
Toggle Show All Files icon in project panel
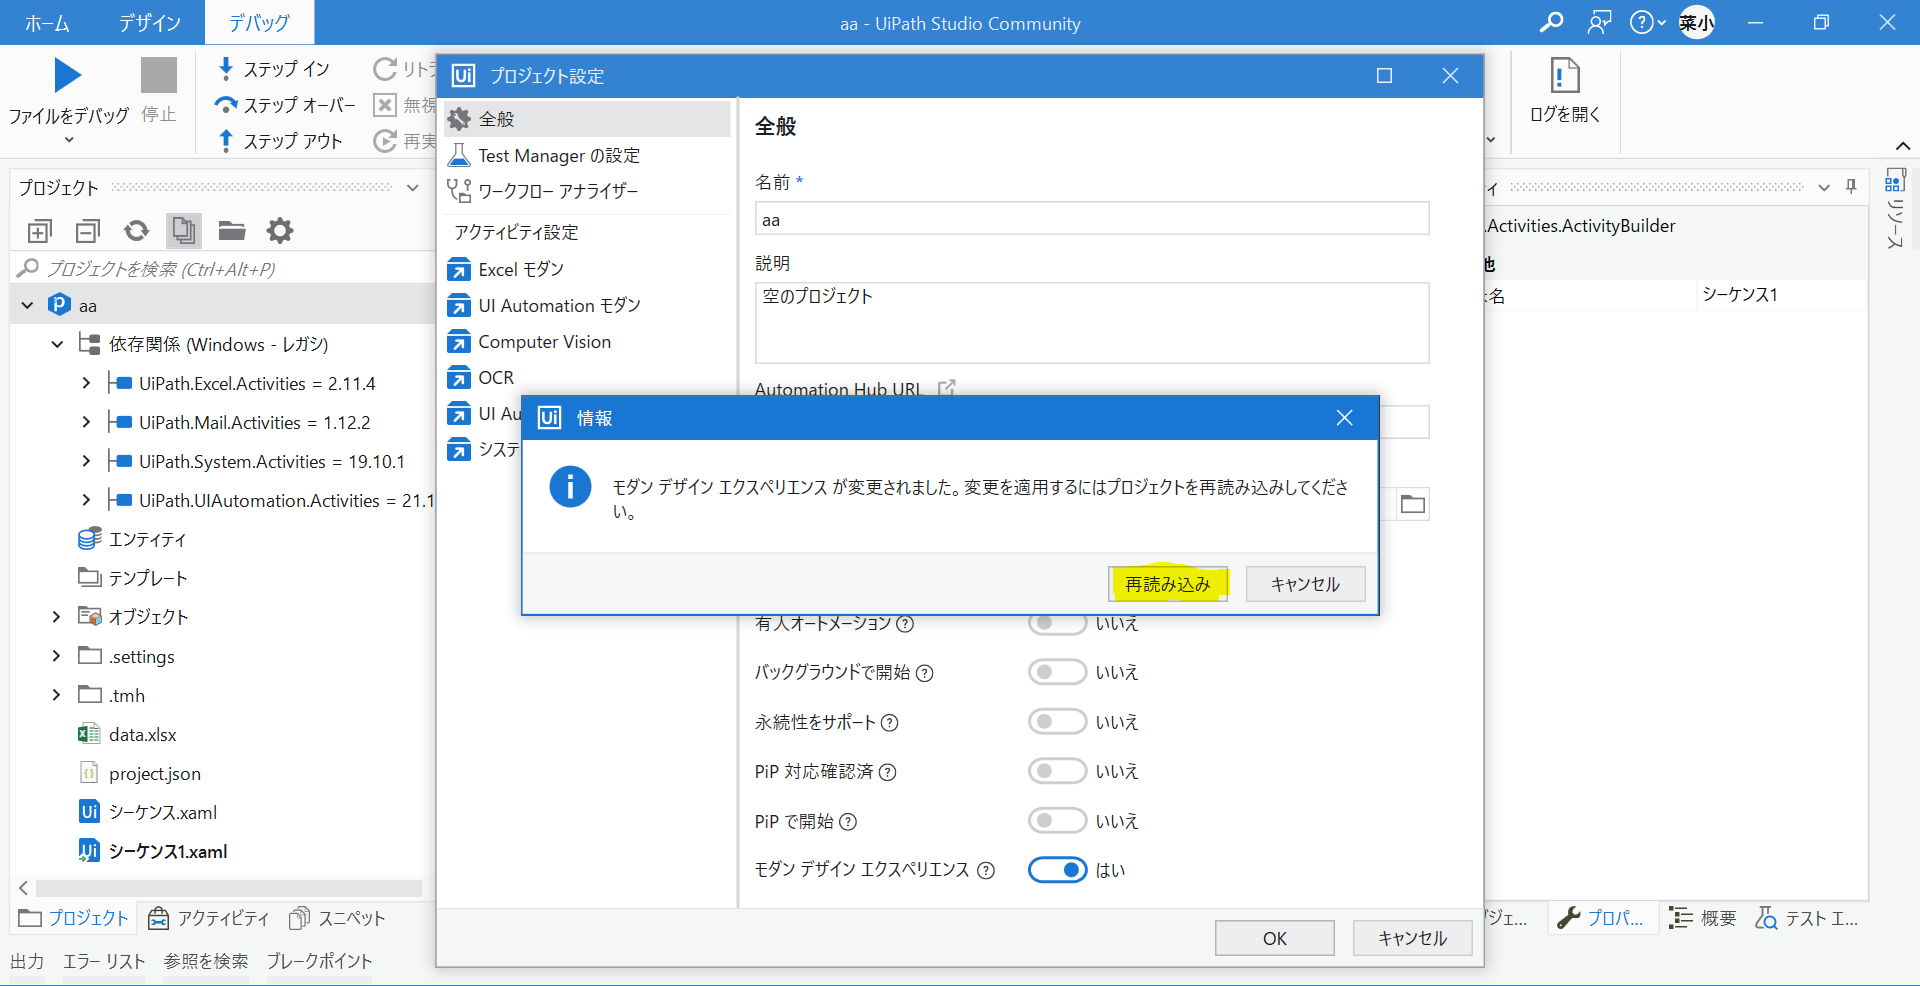[184, 231]
